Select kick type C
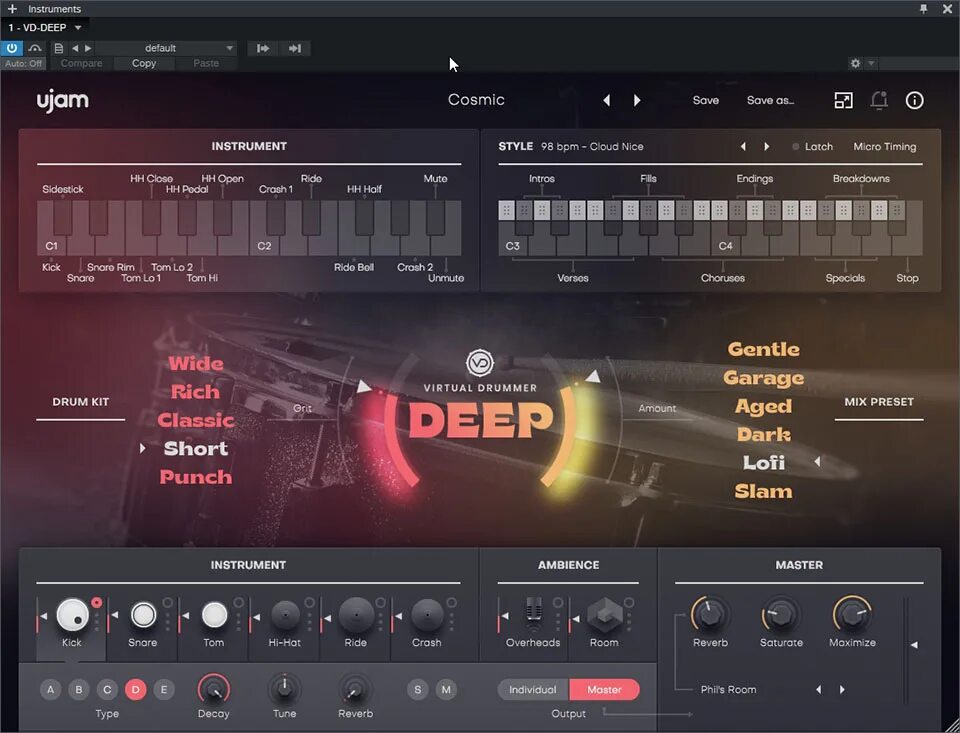Screen dimensions: 960x733 [x=107, y=690]
